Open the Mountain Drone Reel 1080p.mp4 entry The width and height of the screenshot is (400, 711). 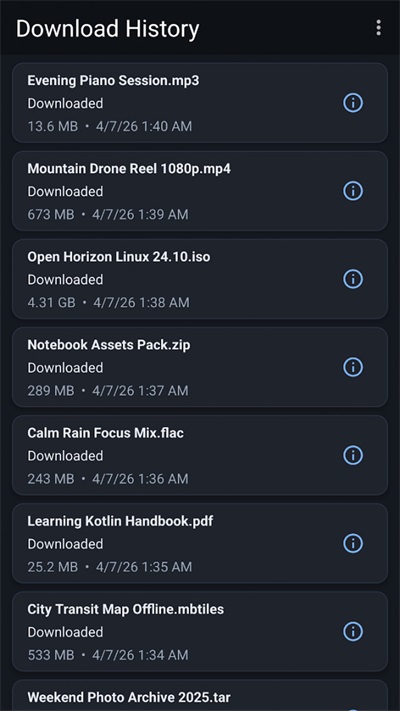coord(200,191)
